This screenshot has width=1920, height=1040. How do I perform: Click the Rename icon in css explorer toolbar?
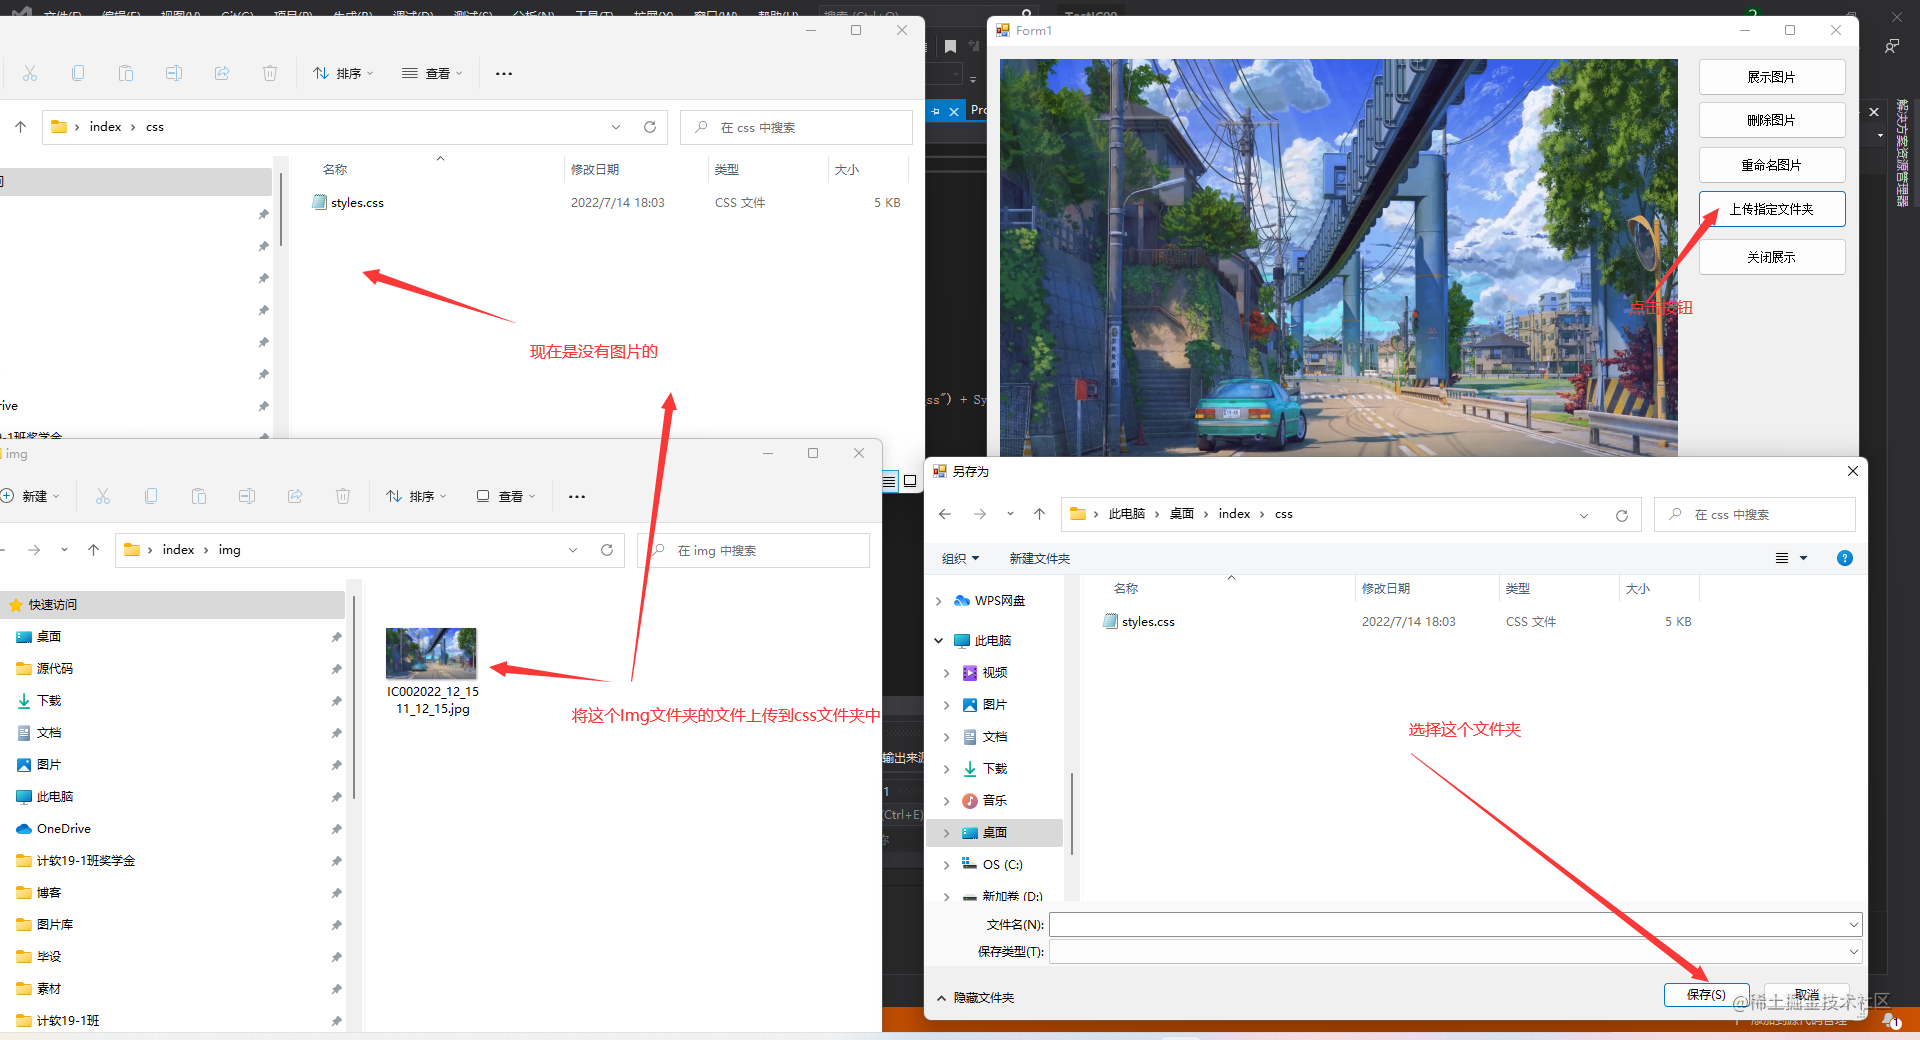click(174, 73)
